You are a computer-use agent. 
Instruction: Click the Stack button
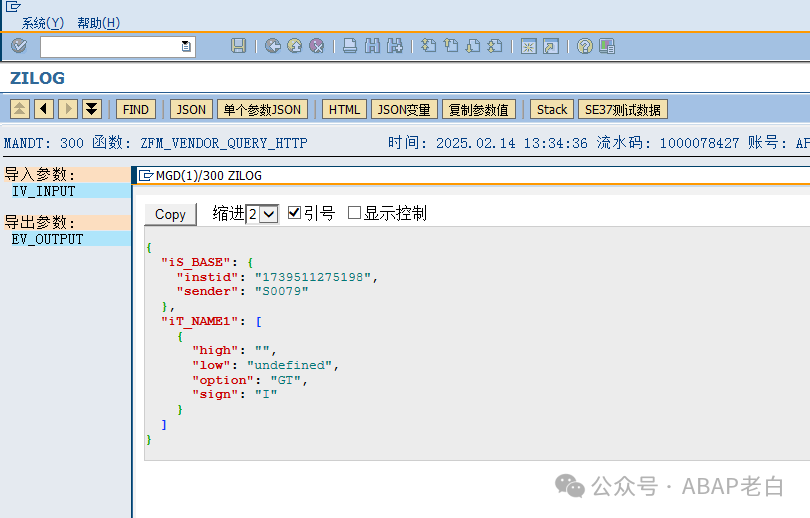552,109
